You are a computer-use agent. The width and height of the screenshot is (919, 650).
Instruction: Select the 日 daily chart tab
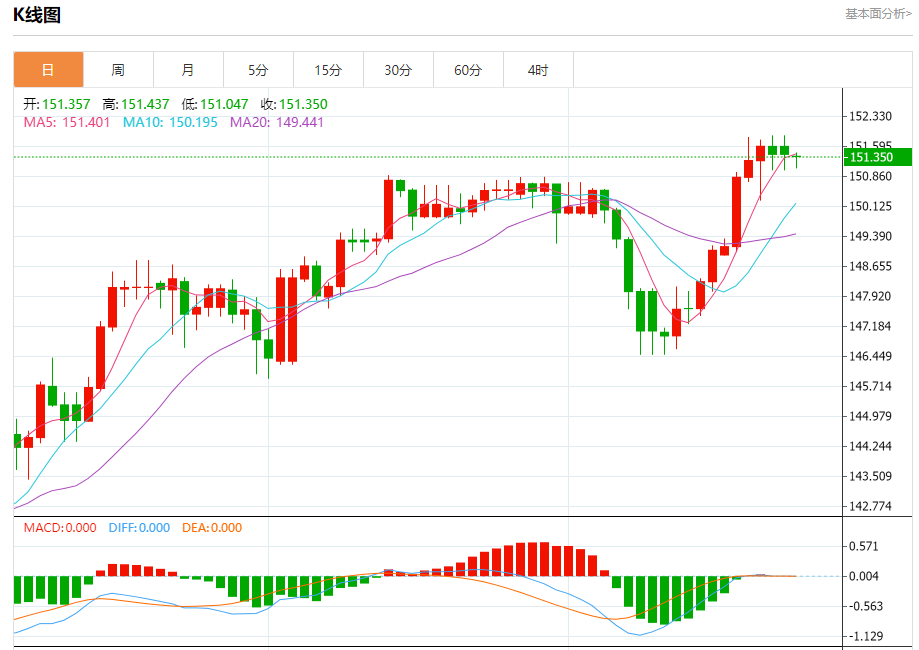[x=48, y=70]
